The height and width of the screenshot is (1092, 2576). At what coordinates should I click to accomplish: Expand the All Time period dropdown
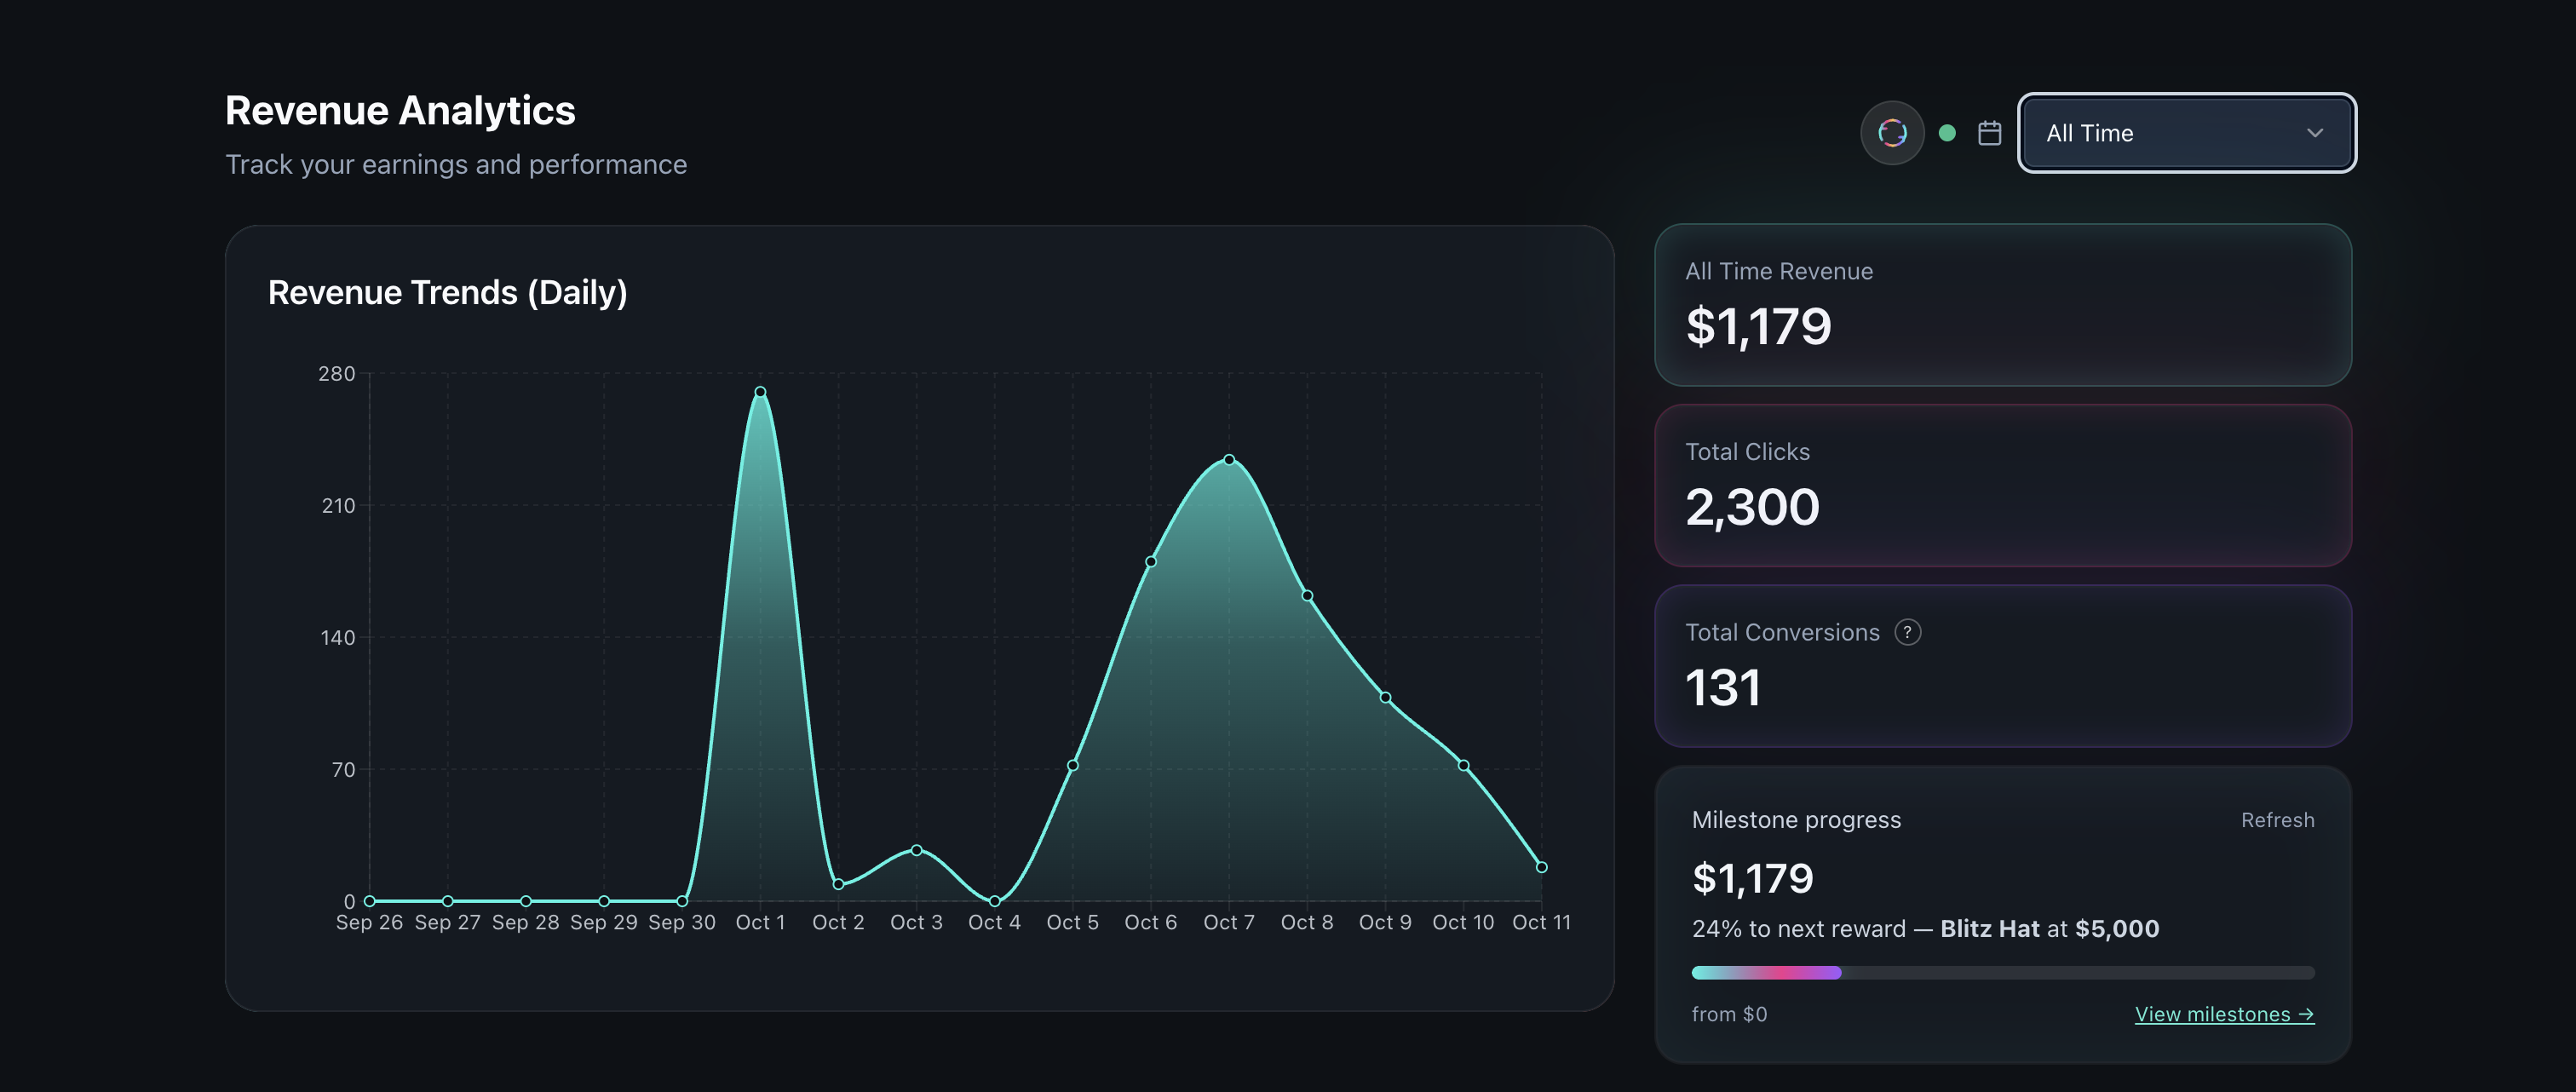2186,132
